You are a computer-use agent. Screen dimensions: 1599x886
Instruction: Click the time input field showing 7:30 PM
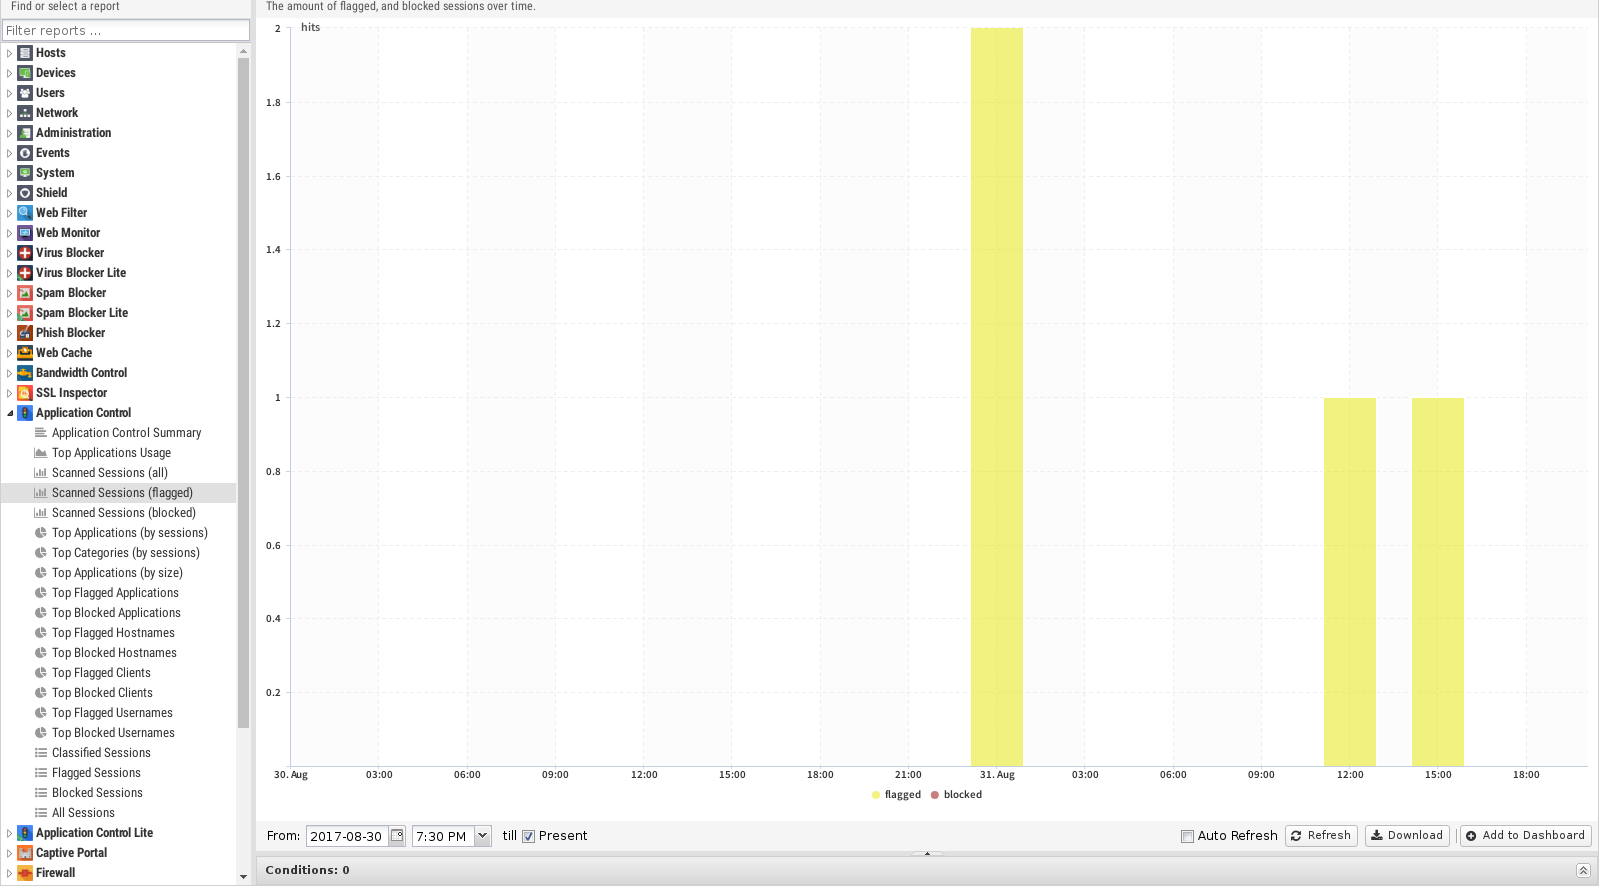tap(443, 836)
